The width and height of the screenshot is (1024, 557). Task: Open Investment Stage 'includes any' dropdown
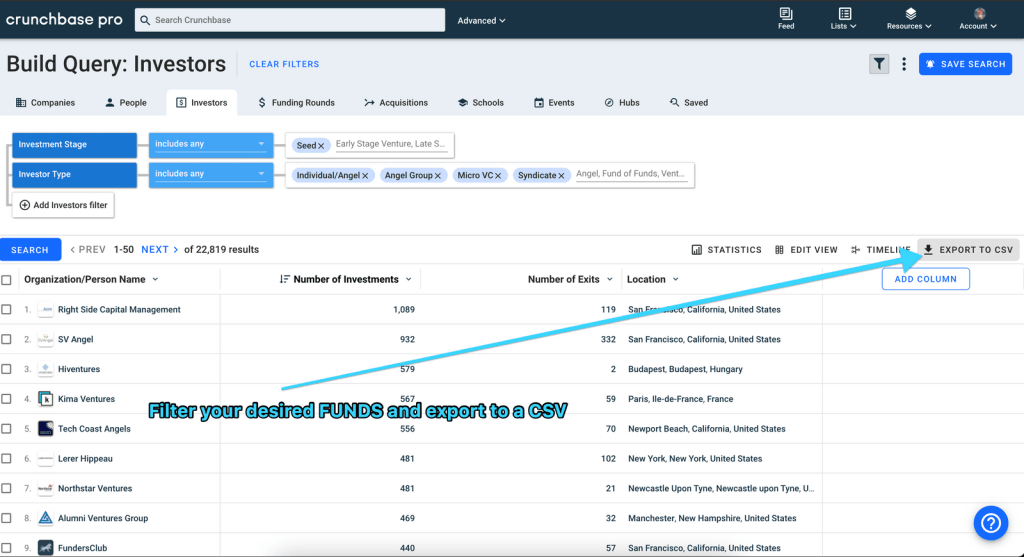210,144
